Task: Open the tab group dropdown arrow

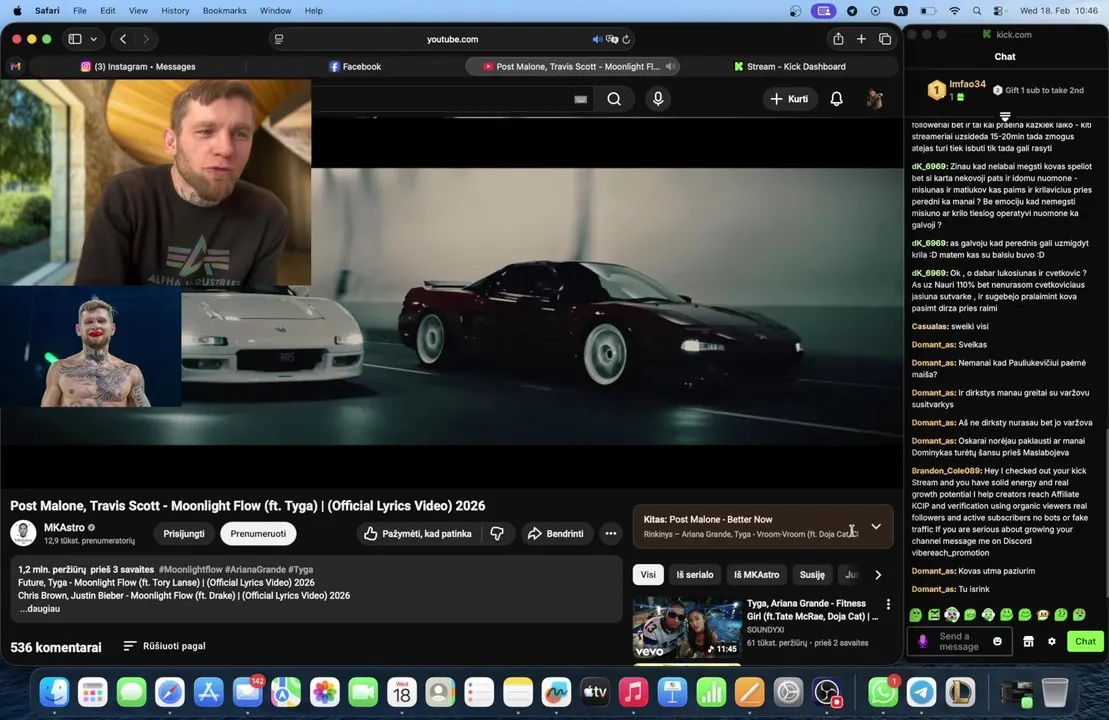Action: (x=93, y=39)
